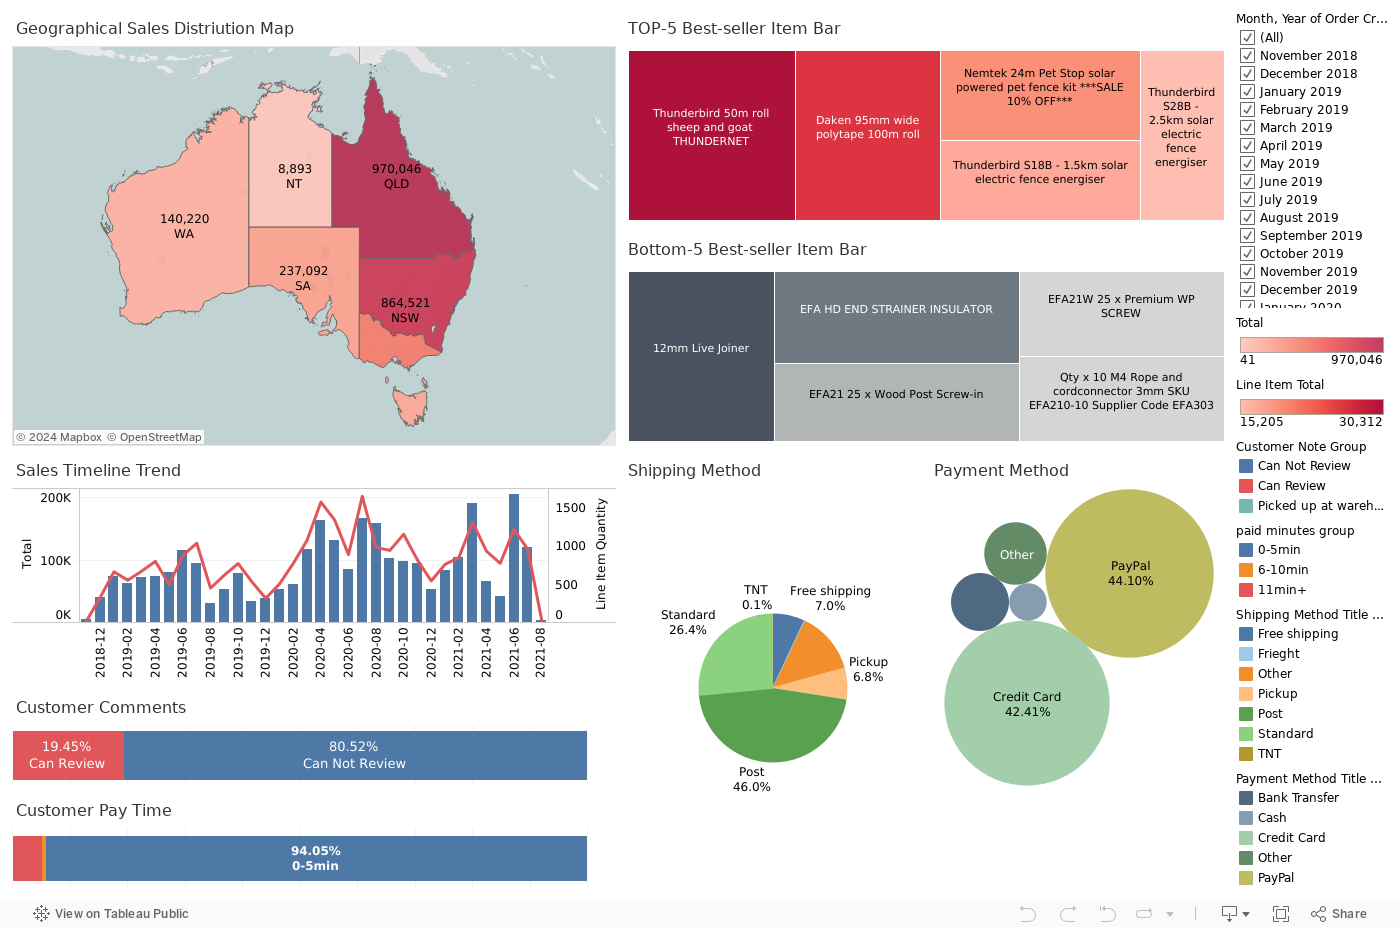Screen dimensions: 1400x927
Task: Select Thunderbird 50m roll treemap tile
Action: pyautogui.click(x=711, y=135)
